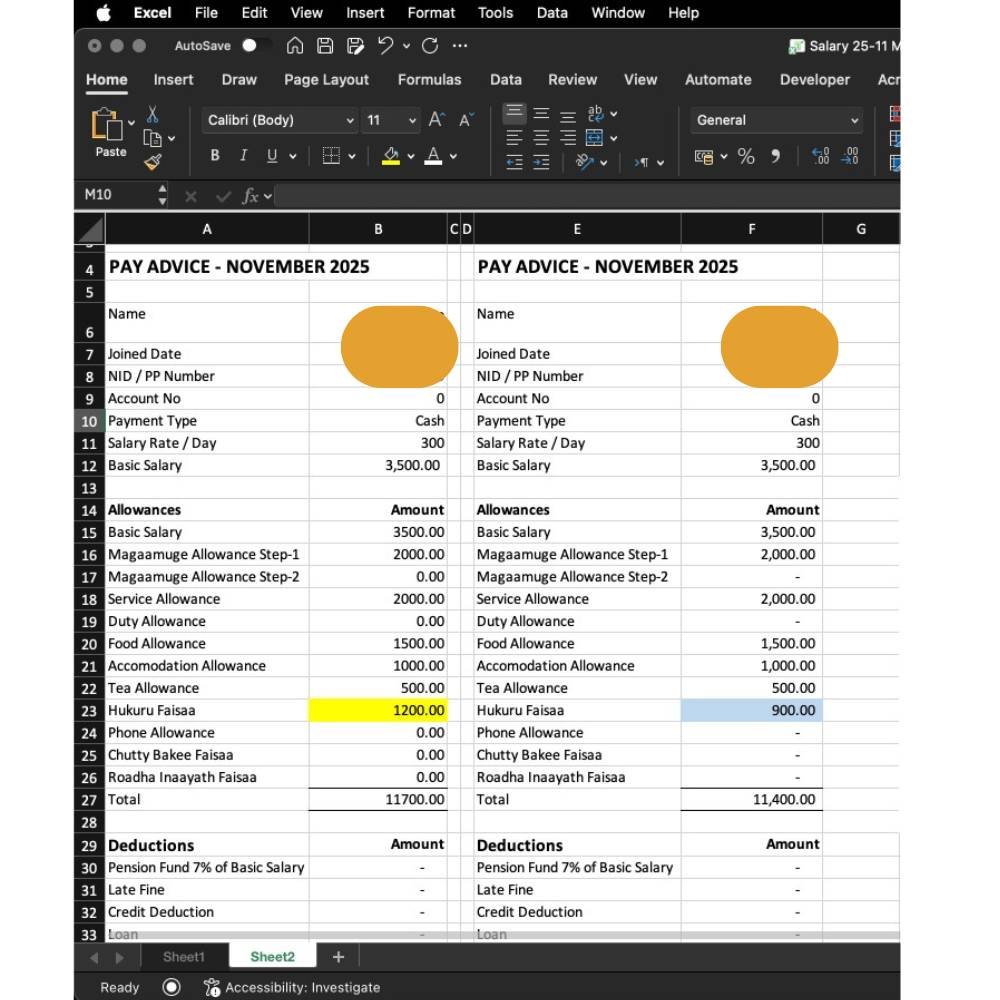
Task: Click the Decrease Decimal icon
Action: (849, 157)
